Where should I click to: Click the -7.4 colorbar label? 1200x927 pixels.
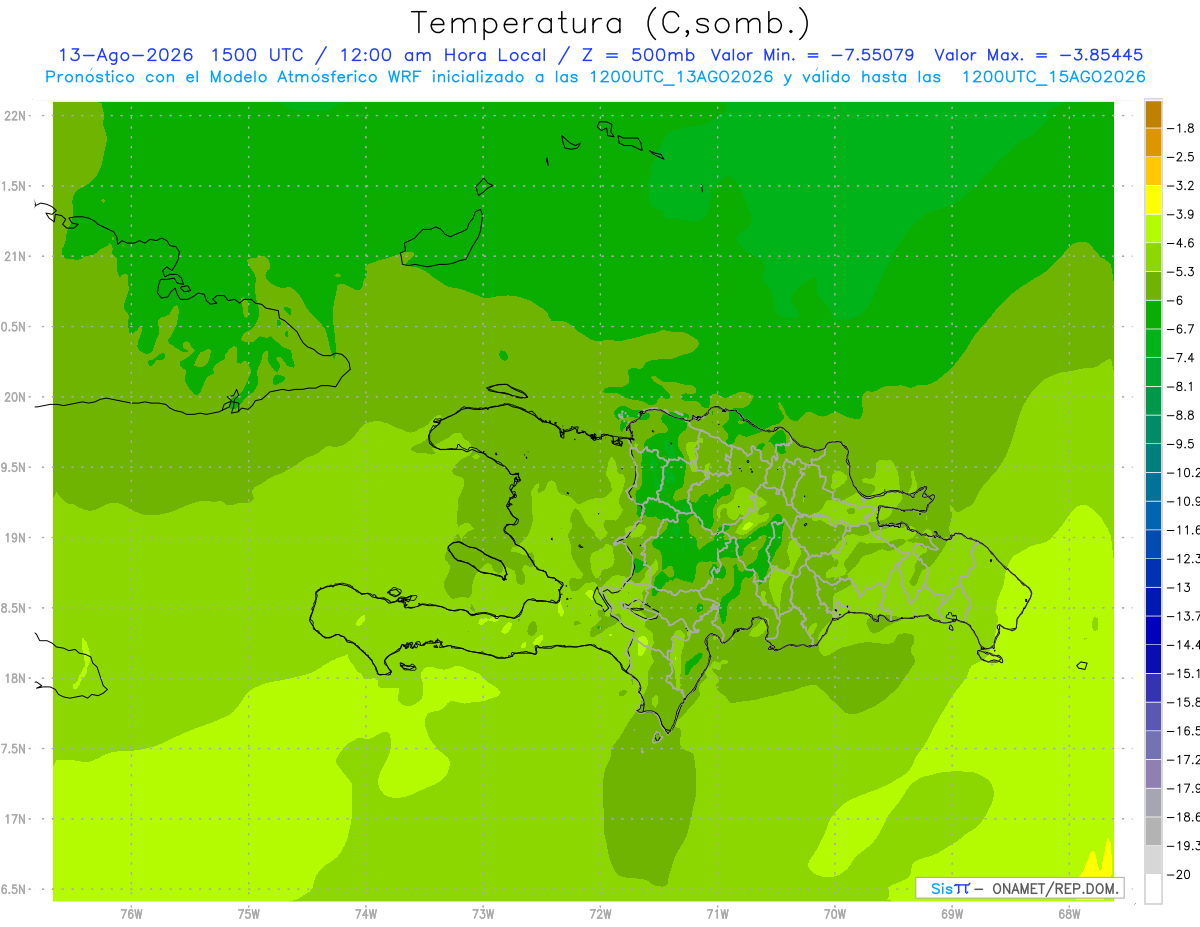[1182, 357]
